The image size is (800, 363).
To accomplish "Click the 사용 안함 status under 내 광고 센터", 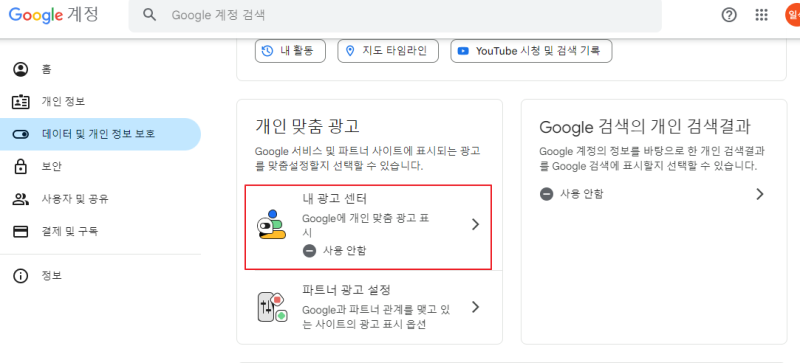I will (x=334, y=251).
